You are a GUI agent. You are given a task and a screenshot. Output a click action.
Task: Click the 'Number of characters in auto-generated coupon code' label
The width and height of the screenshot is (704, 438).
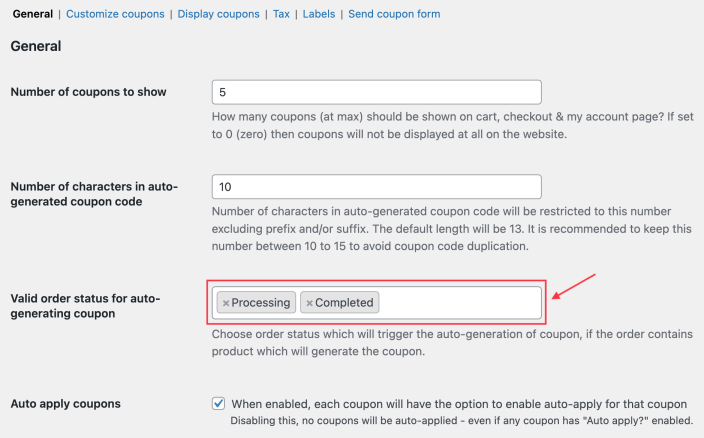click(x=93, y=194)
